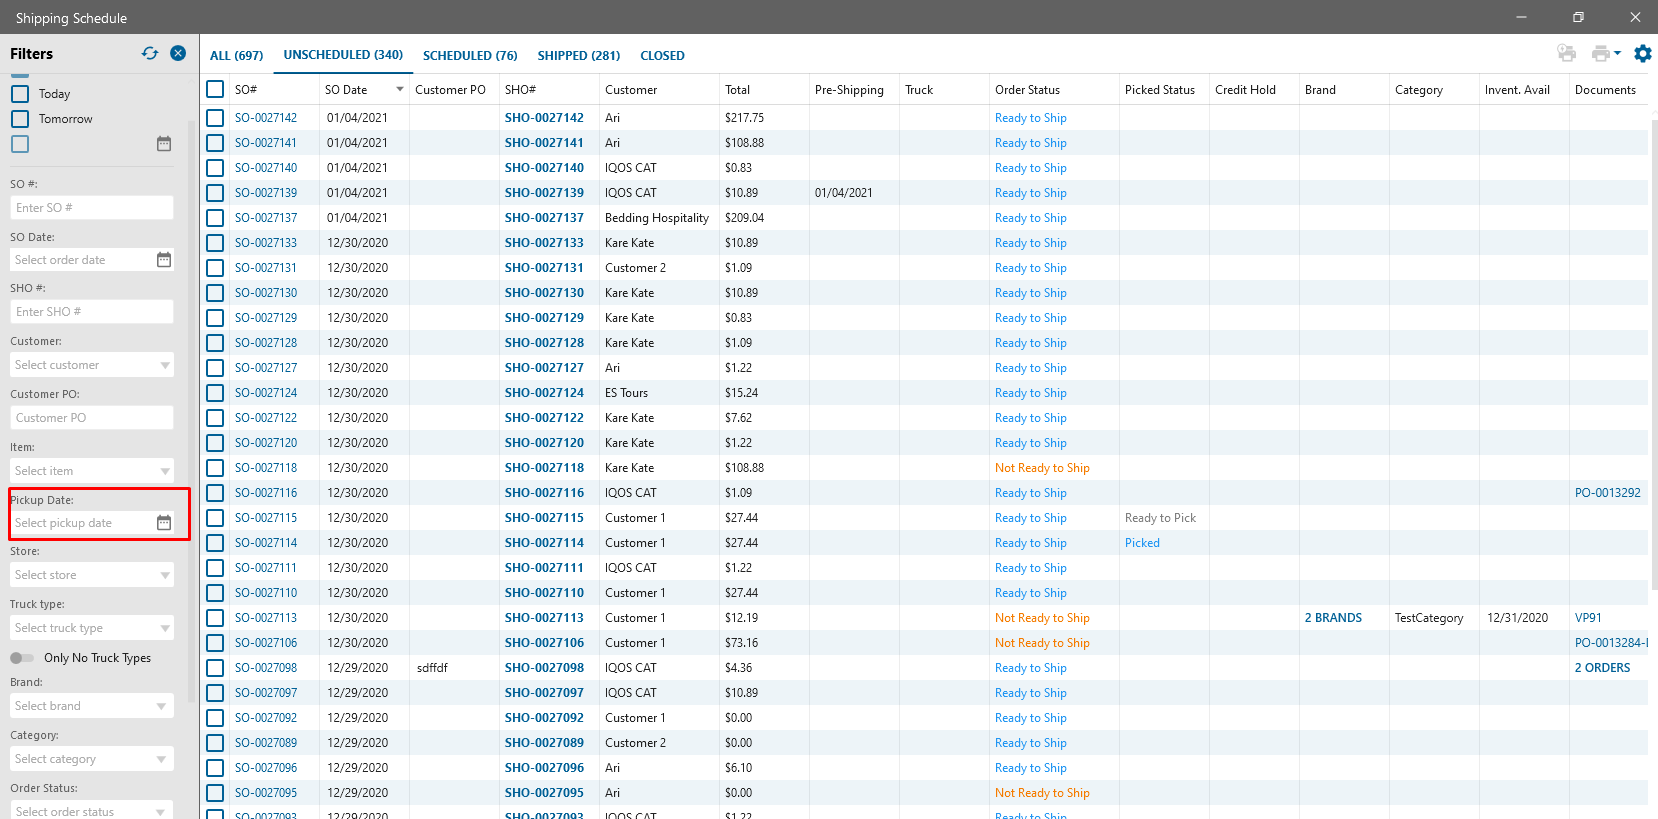The width and height of the screenshot is (1658, 819).
Task: Select the checkbox for row SO-0027118
Action: click(215, 468)
